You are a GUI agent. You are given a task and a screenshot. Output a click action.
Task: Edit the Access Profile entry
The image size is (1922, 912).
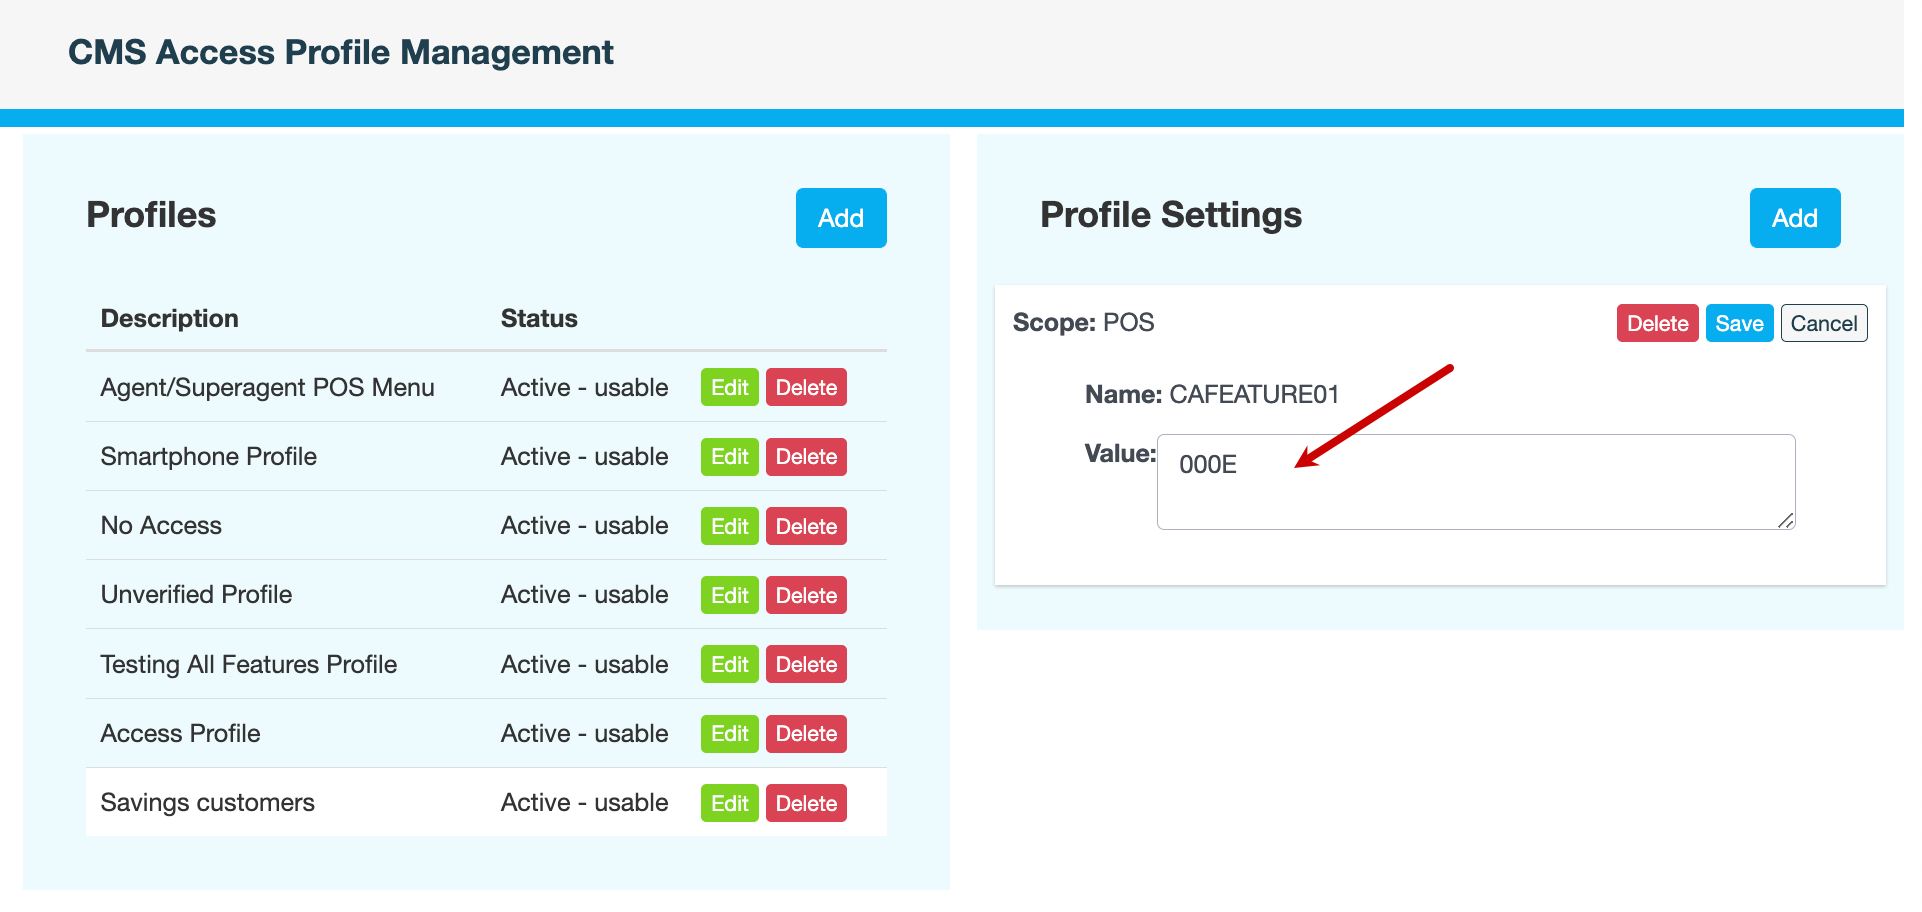pos(729,734)
